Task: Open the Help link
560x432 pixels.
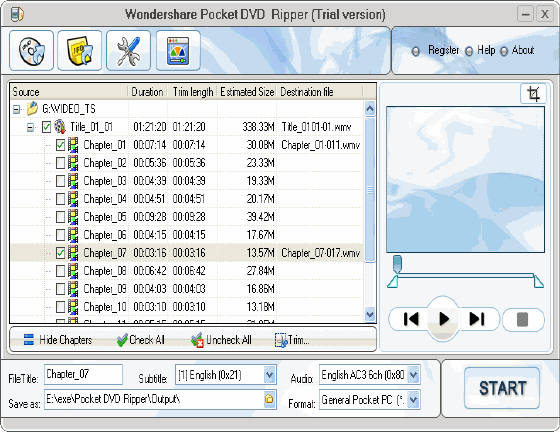Action: (x=486, y=50)
